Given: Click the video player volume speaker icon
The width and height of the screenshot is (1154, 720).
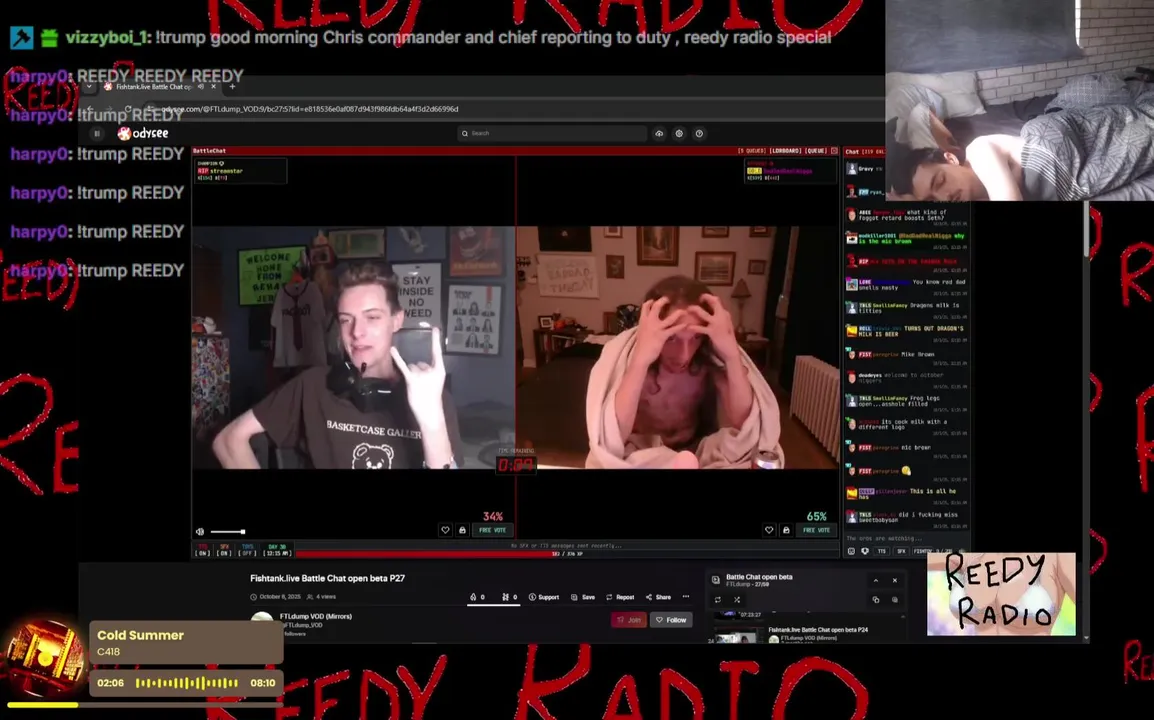Looking at the screenshot, I should [200, 532].
